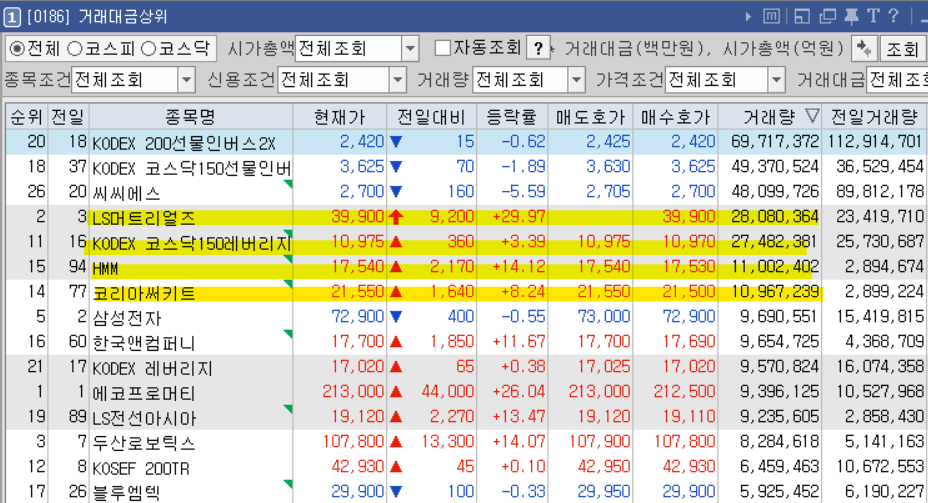
Task: Open the 종목조건 dropdown
Action: pos(186,80)
